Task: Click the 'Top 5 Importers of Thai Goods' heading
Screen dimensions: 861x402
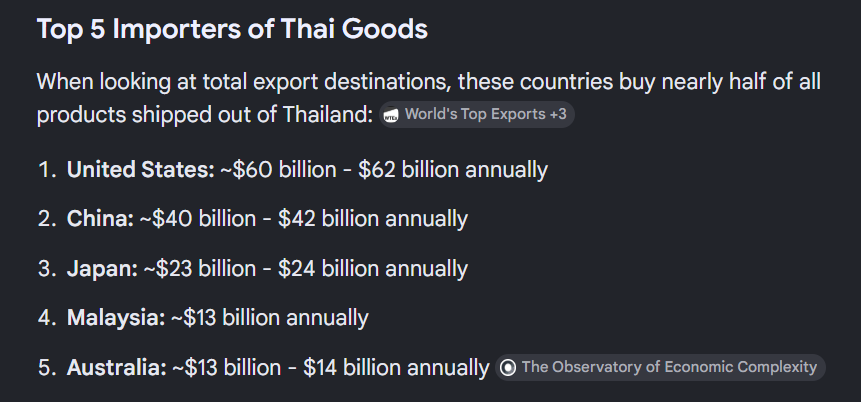Action: (232, 29)
